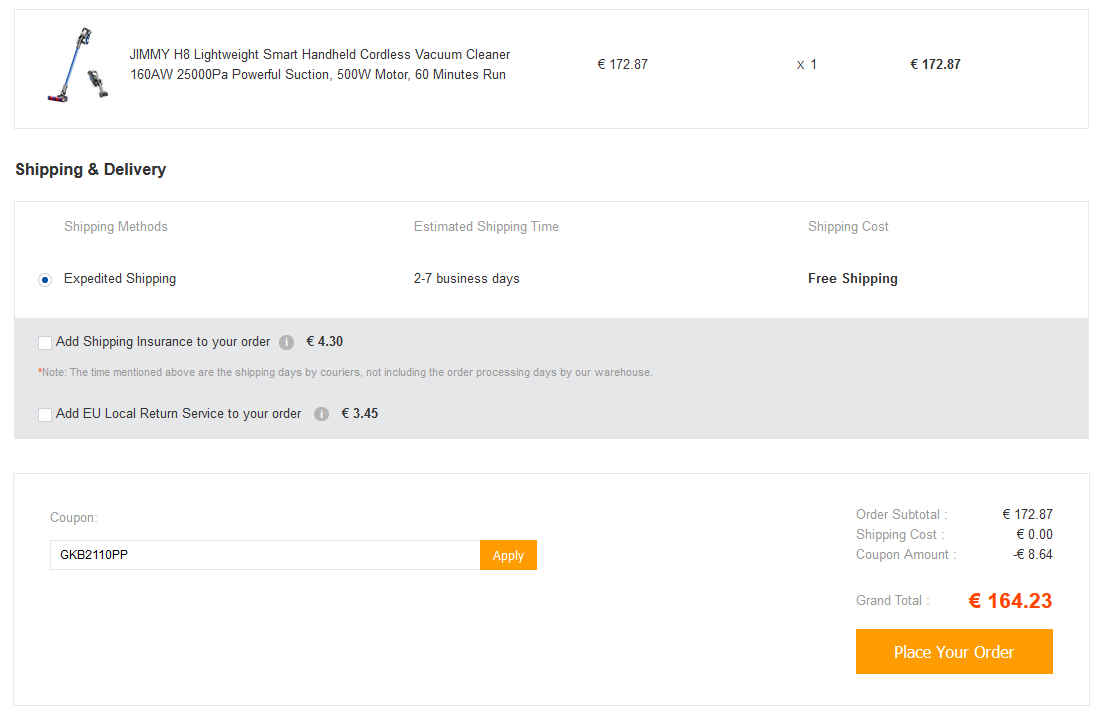Open the JIMMY H8 Vacuum Cleaner product title
This screenshot has width=1097, height=716.
tap(320, 64)
